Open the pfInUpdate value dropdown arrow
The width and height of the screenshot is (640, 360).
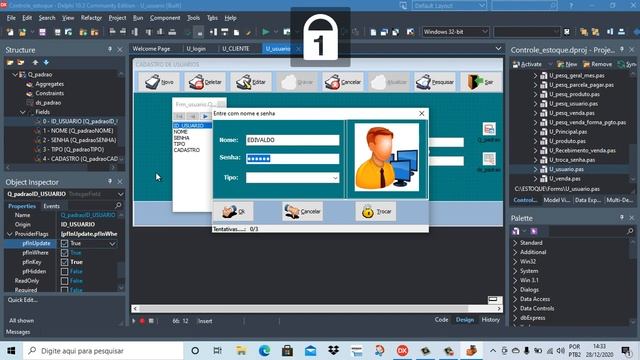coord(112,244)
